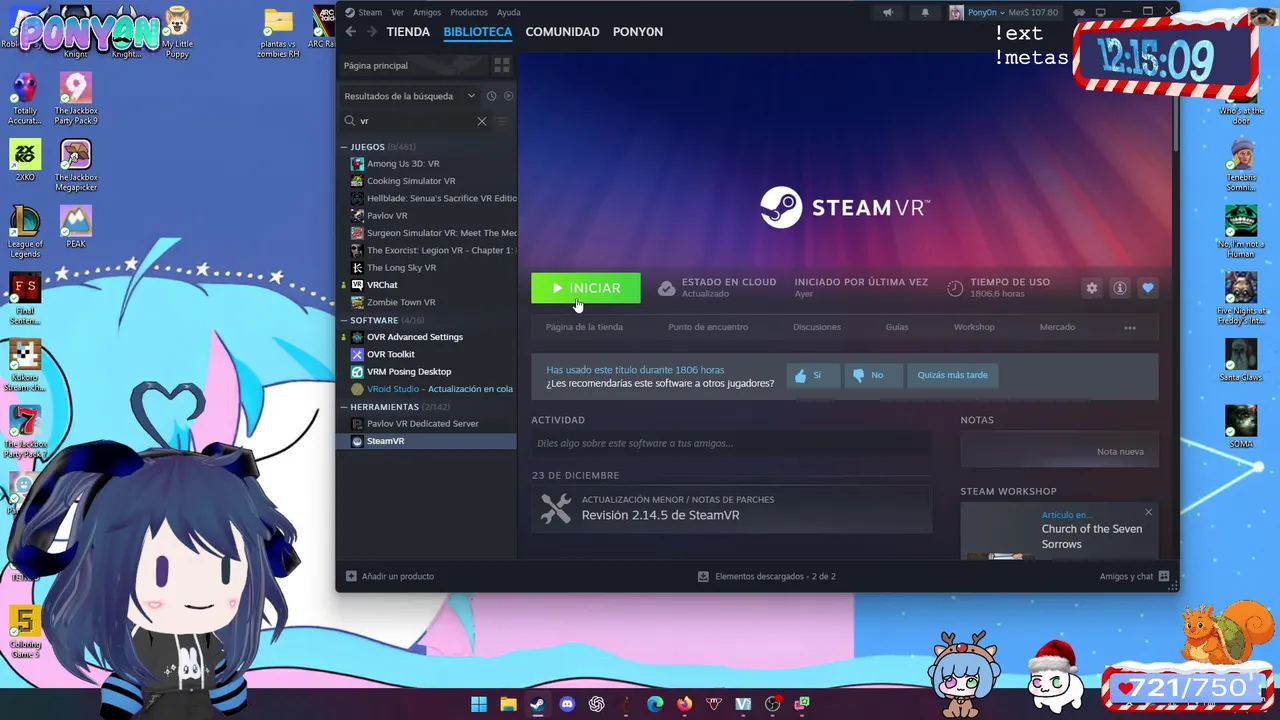Select Pavlov VR Dedicated Server
The height and width of the screenshot is (720, 1280).
[x=427, y=424]
